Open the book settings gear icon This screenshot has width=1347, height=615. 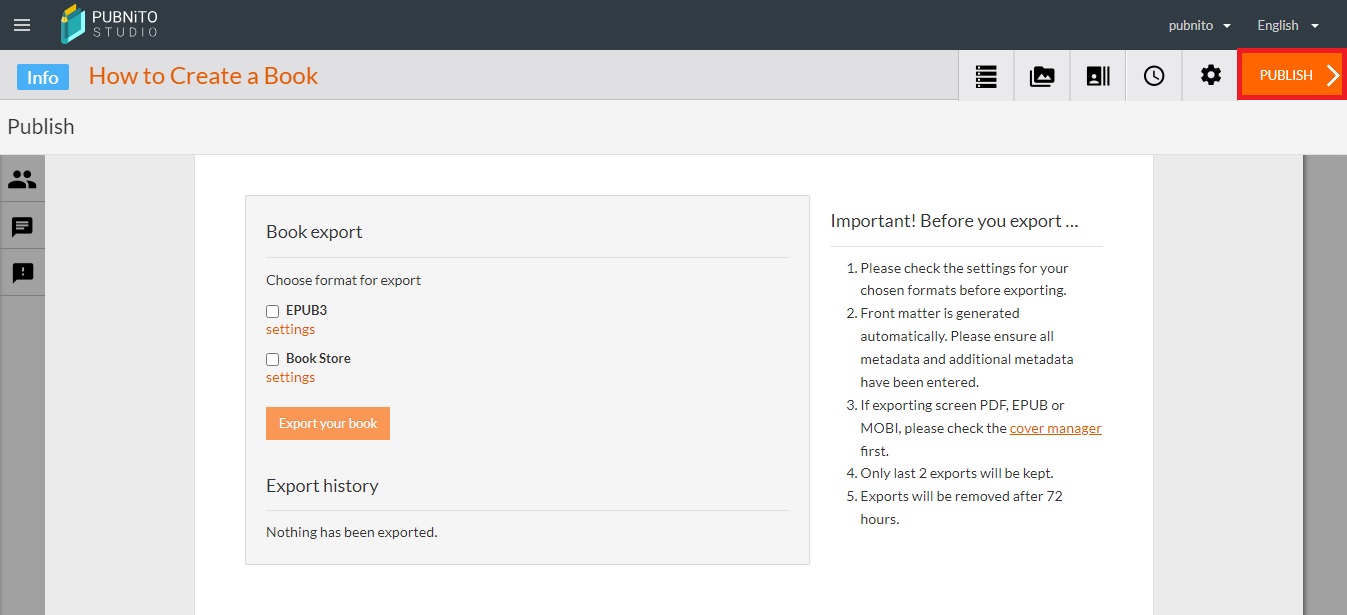1210,76
